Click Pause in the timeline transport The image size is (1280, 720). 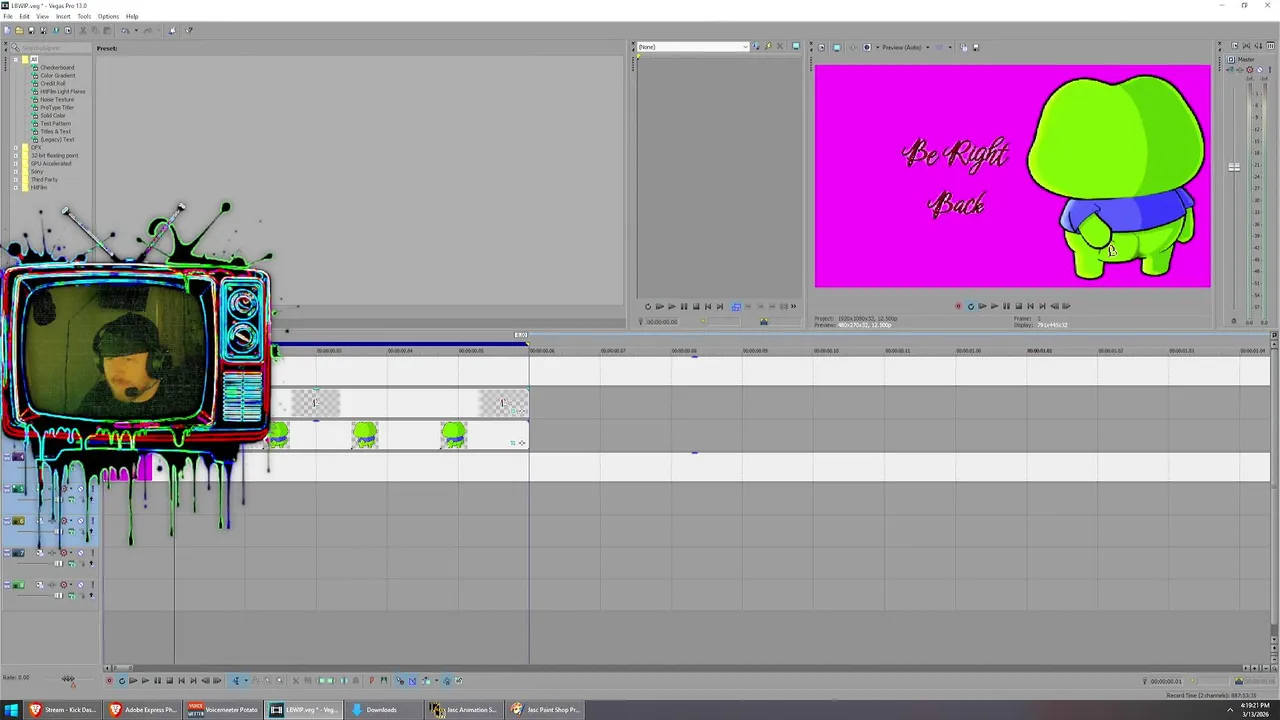point(157,681)
